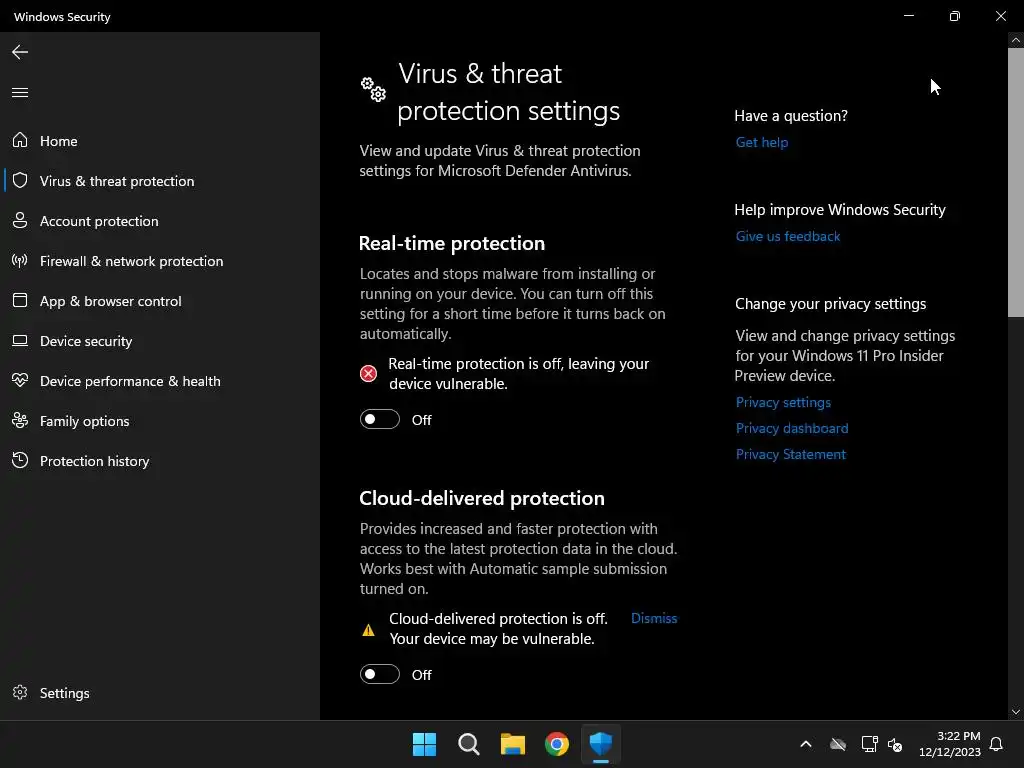
Task: Click the Account protection person icon
Action: tap(20, 221)
